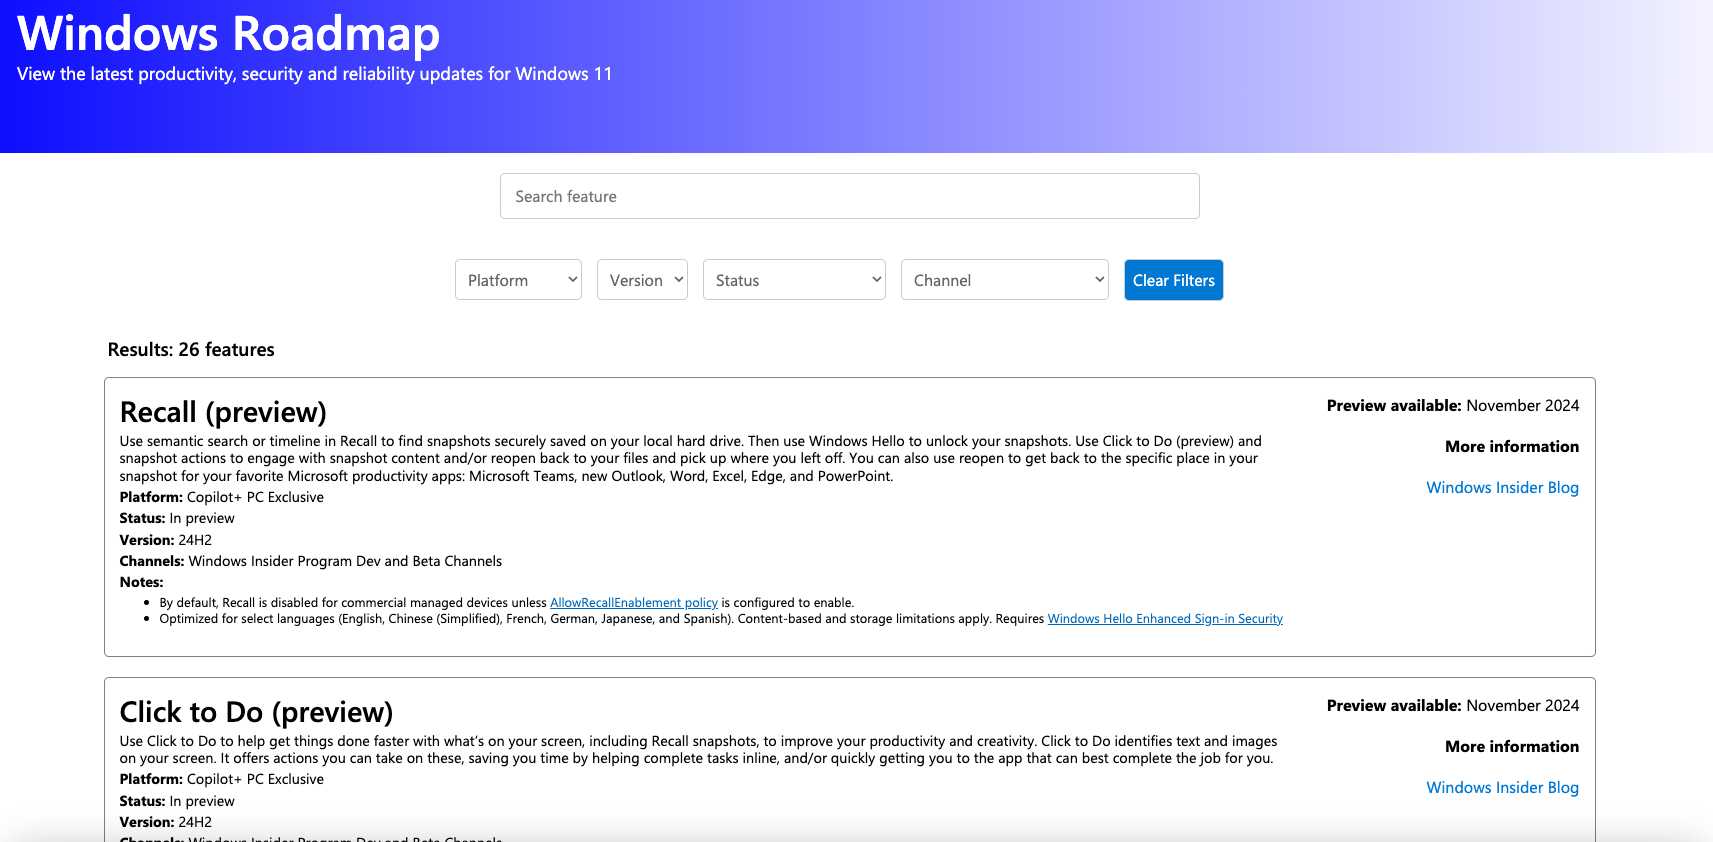Click Recall's 'Version: 24H2' line
The height and width of the screenshot is (842, 1713).
coord(166,540)
